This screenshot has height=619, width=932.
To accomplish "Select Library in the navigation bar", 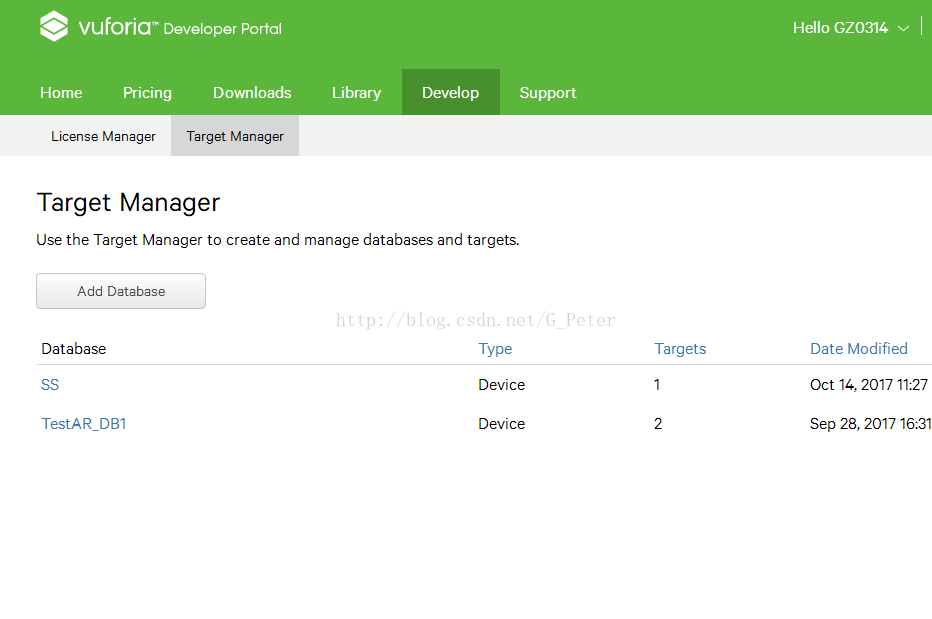I will click(x=356, y=93).
